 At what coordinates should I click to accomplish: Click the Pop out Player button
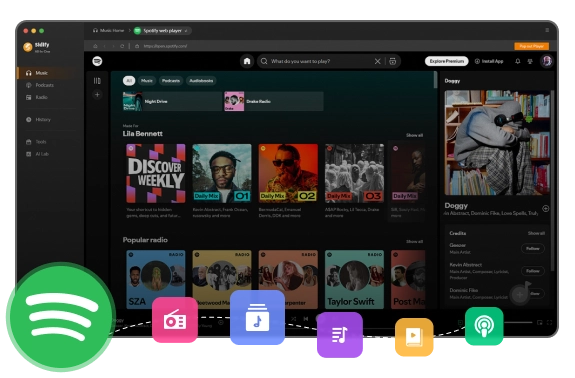(x=531, y=46)
